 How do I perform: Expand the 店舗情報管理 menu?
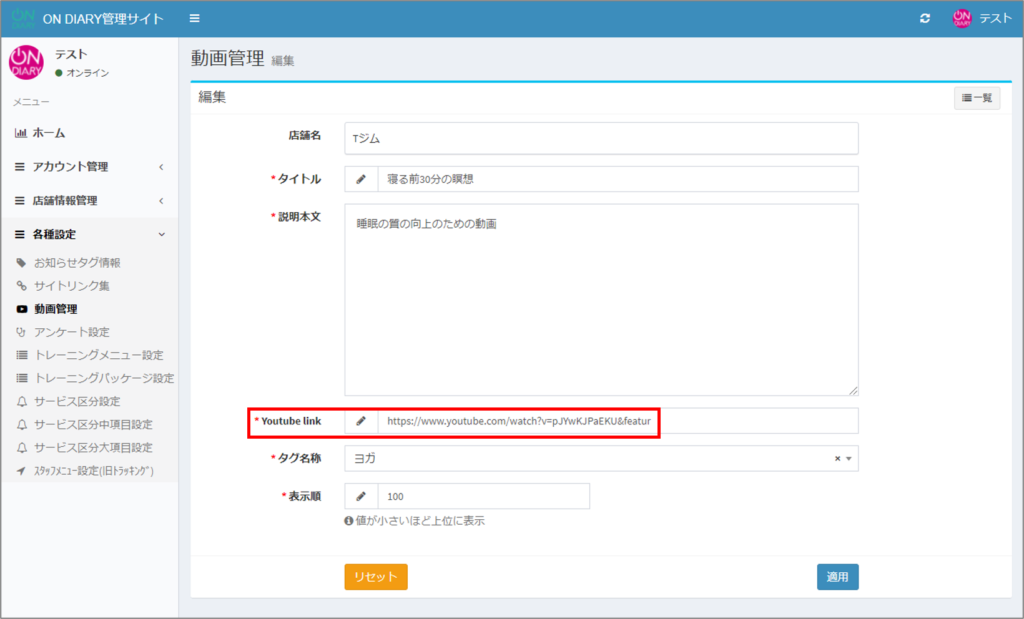88,201
